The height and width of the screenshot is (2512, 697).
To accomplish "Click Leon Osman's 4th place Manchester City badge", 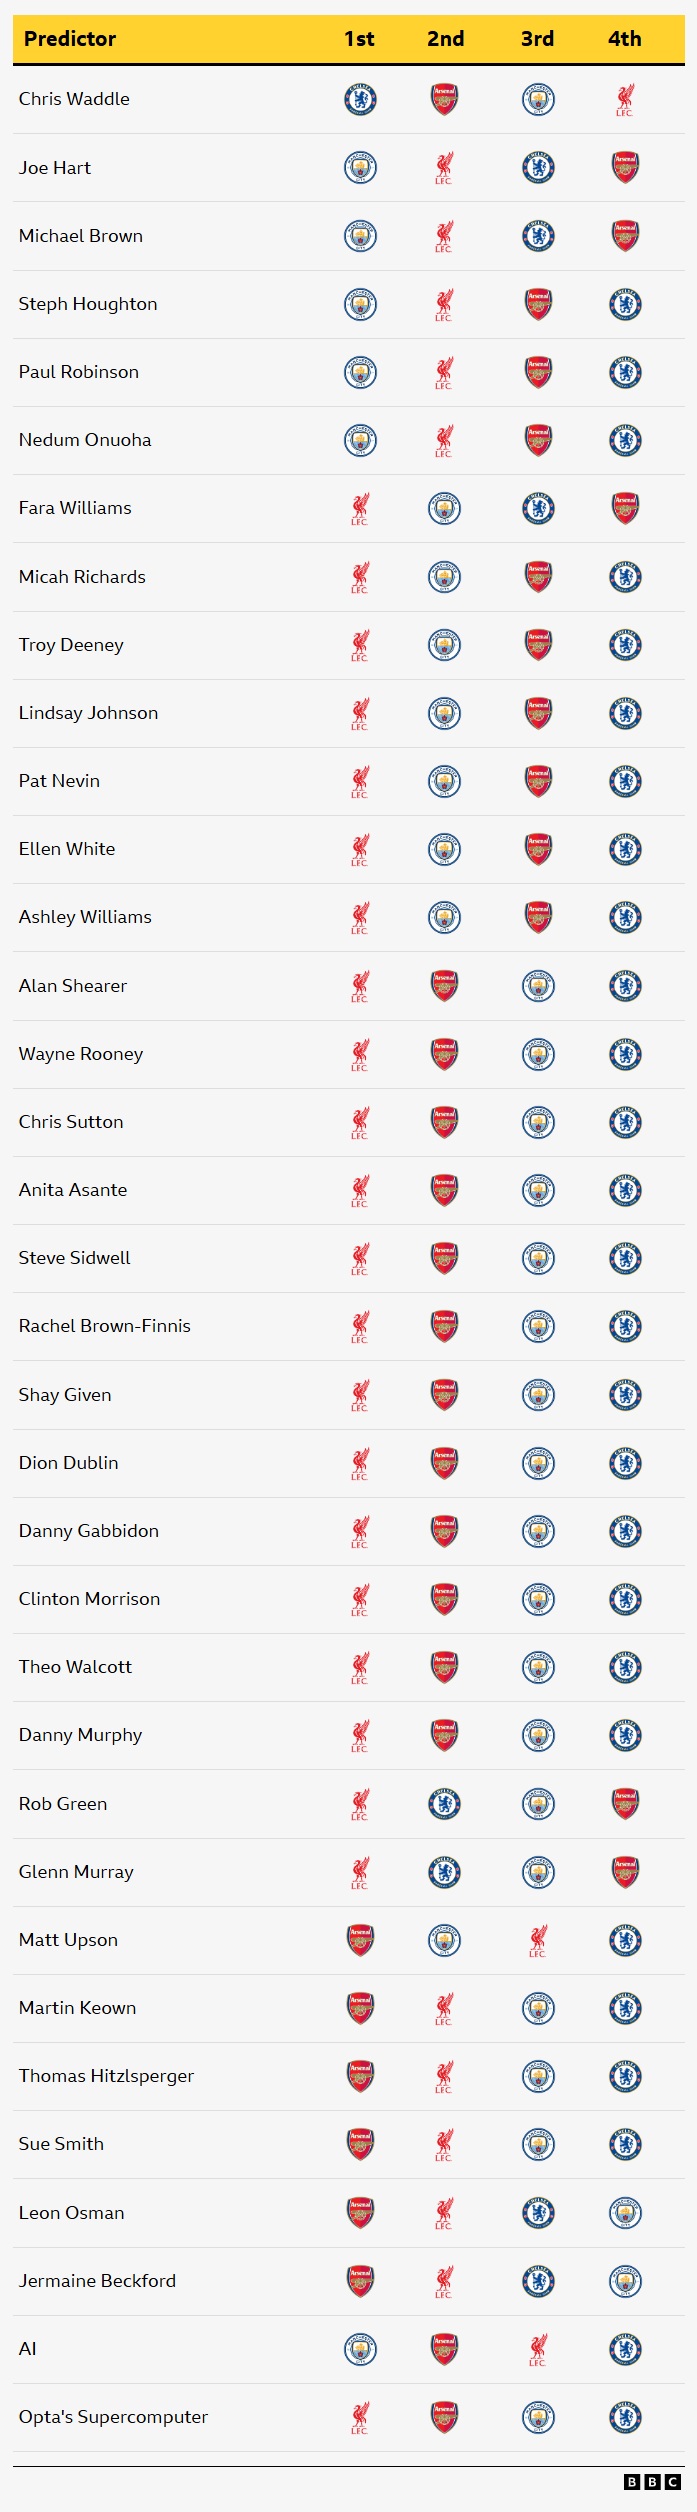I will tap(625, 2213).
